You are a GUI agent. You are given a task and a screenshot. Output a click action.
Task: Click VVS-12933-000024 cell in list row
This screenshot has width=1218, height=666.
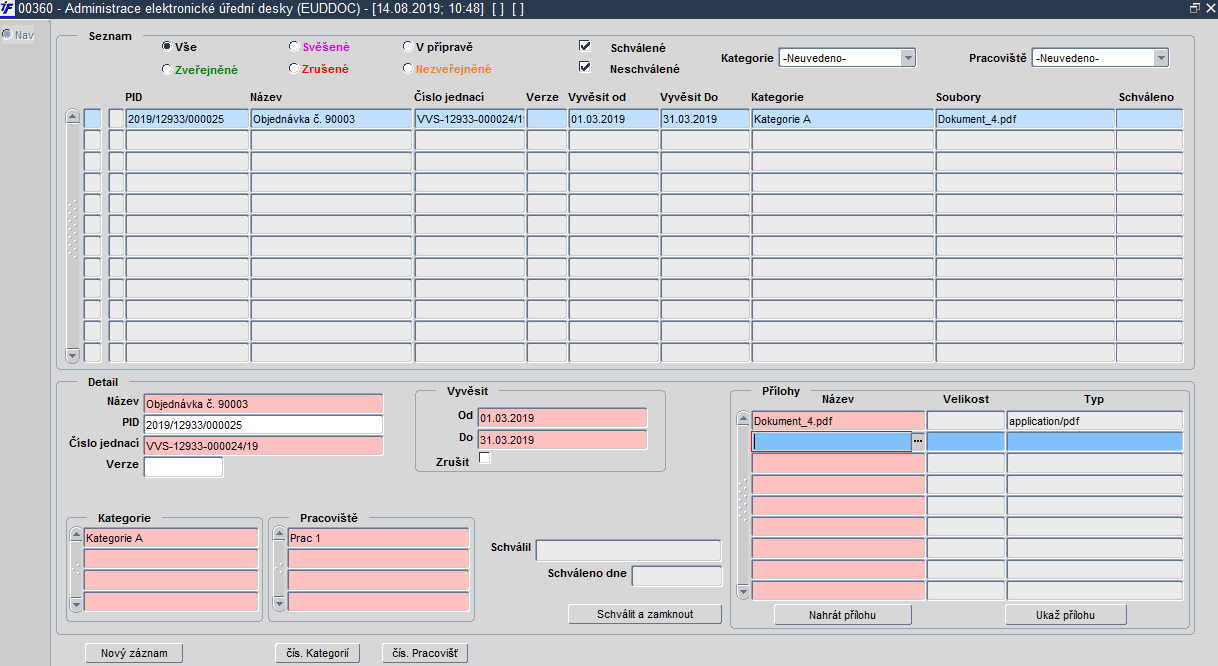(x=470, y=119)
